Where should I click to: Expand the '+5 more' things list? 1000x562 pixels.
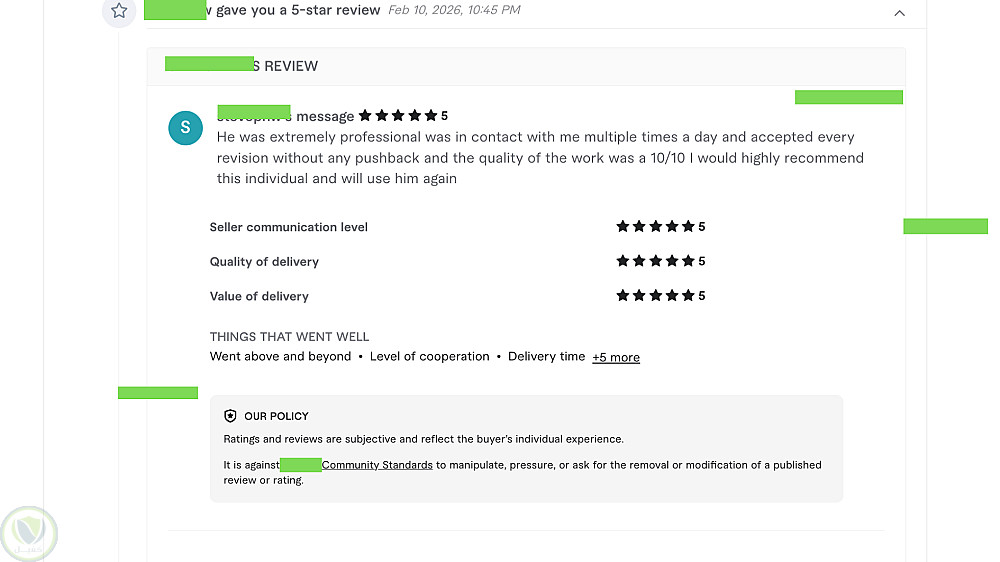pyautogui.click(x=615, y=357)
